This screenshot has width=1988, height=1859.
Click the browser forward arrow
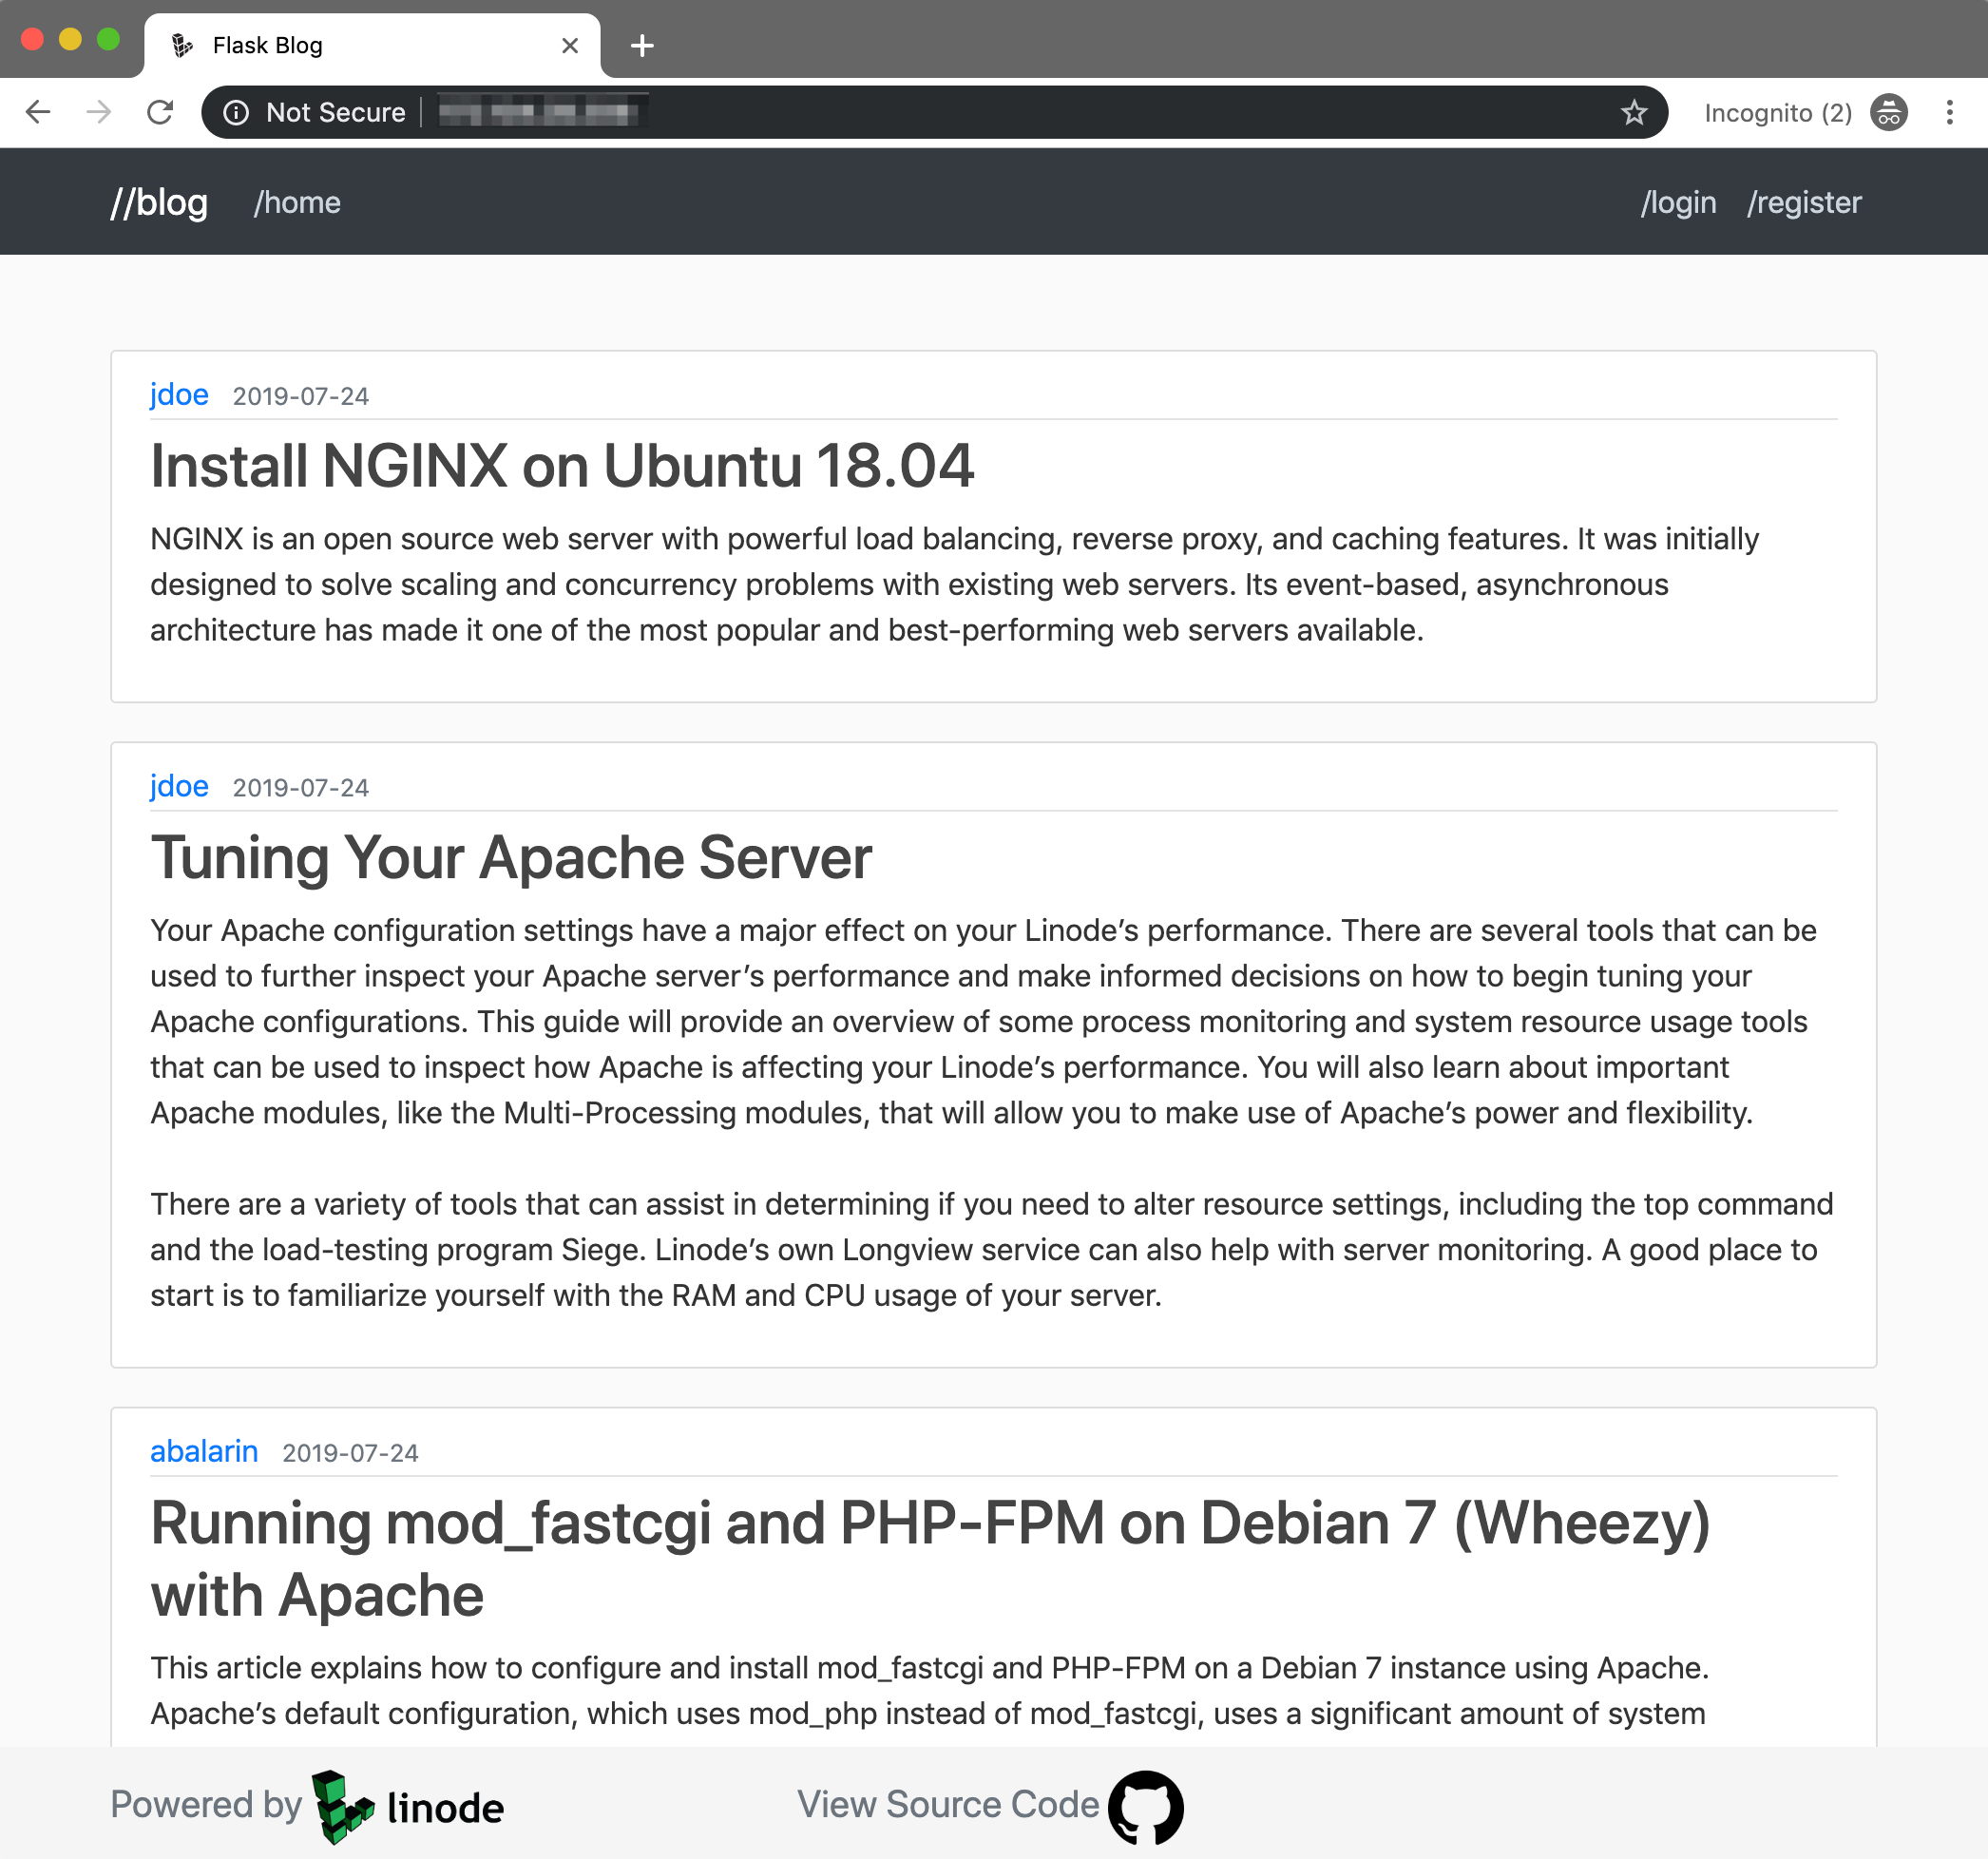pyautogui.click(x=98, y=112)
